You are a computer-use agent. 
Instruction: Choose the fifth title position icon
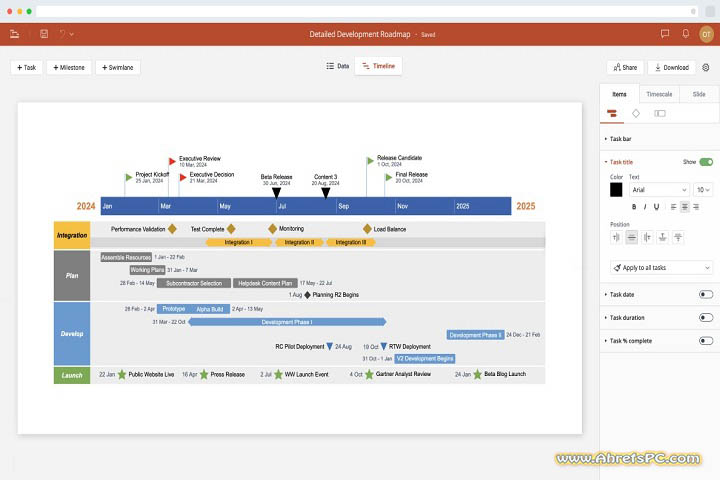[x=678, y=237]
